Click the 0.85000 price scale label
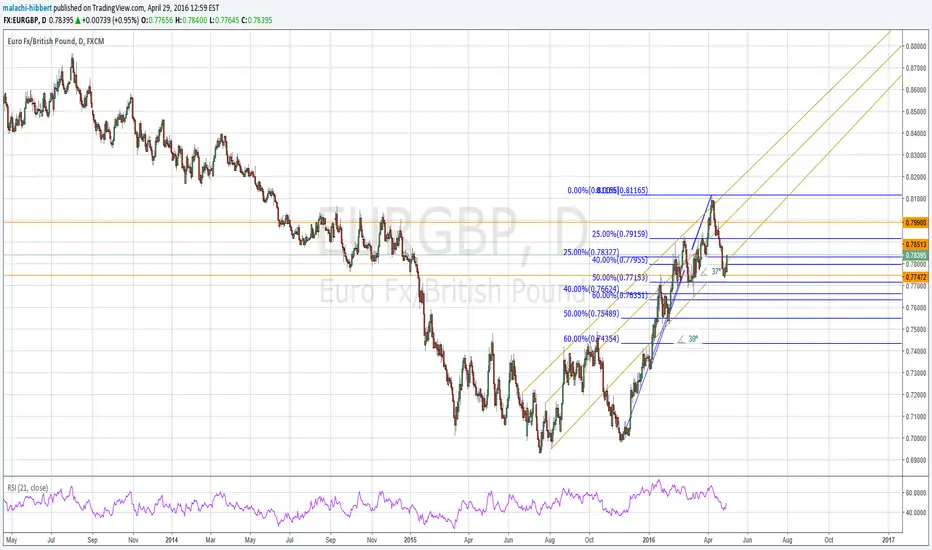The image size is (932, 550). coord(916,111)
